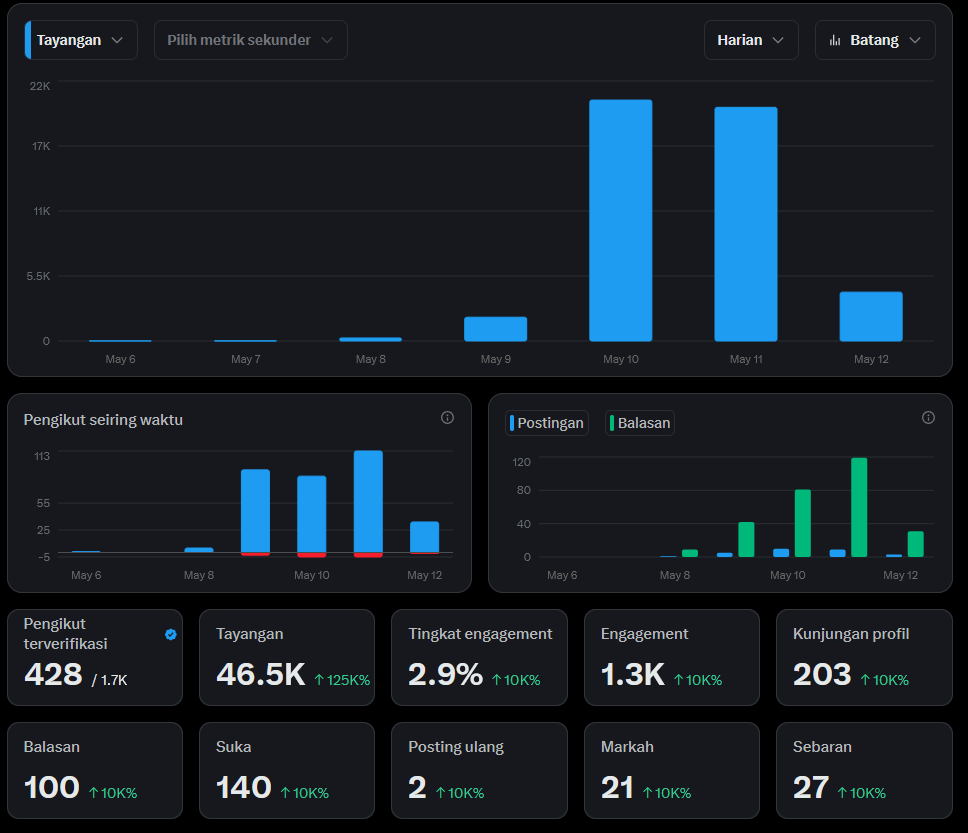
Task: Click the Pengikut seiring waktu title
Action: [103, 420]
